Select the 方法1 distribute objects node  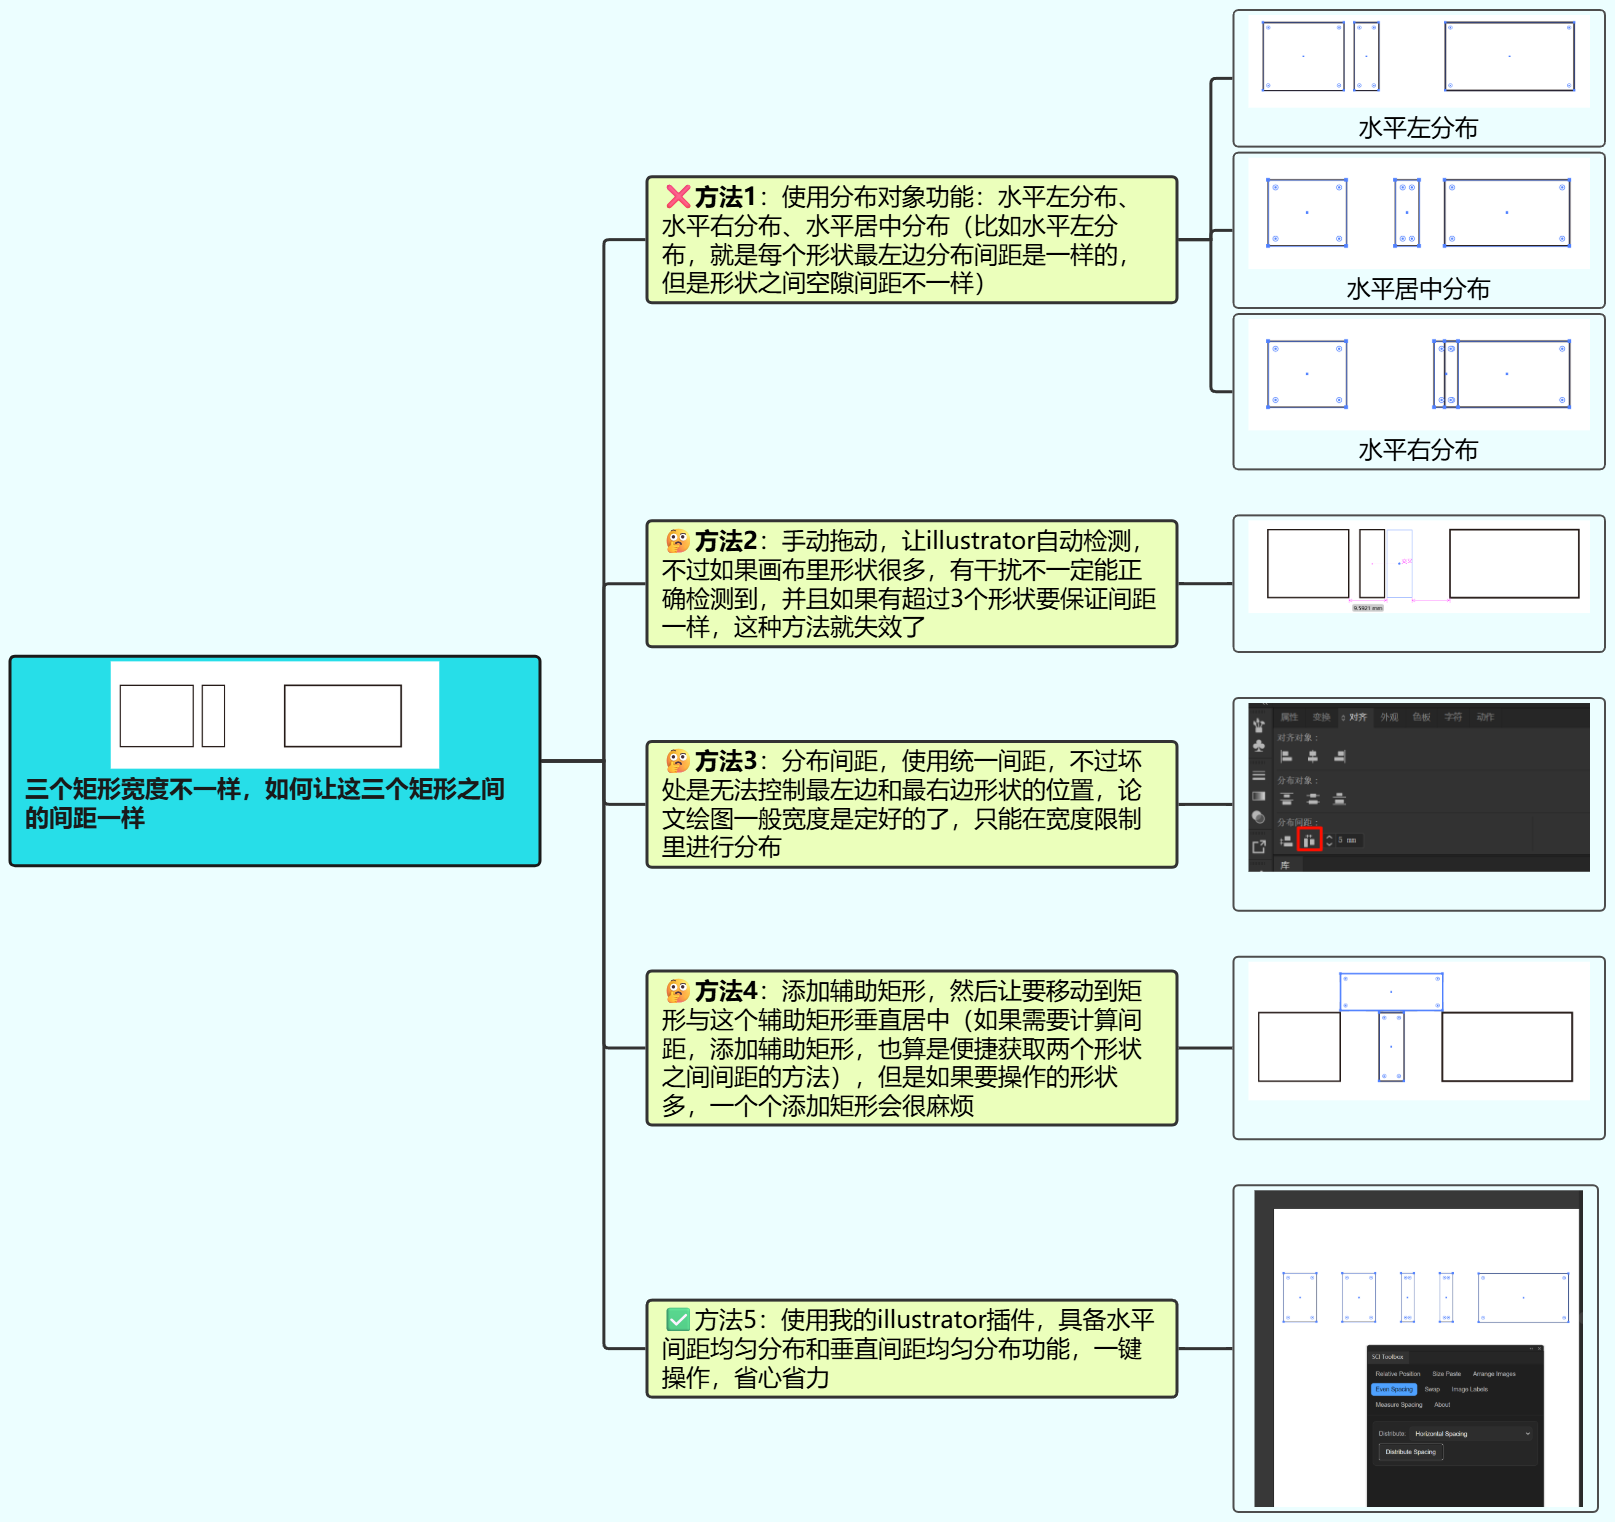912,240
